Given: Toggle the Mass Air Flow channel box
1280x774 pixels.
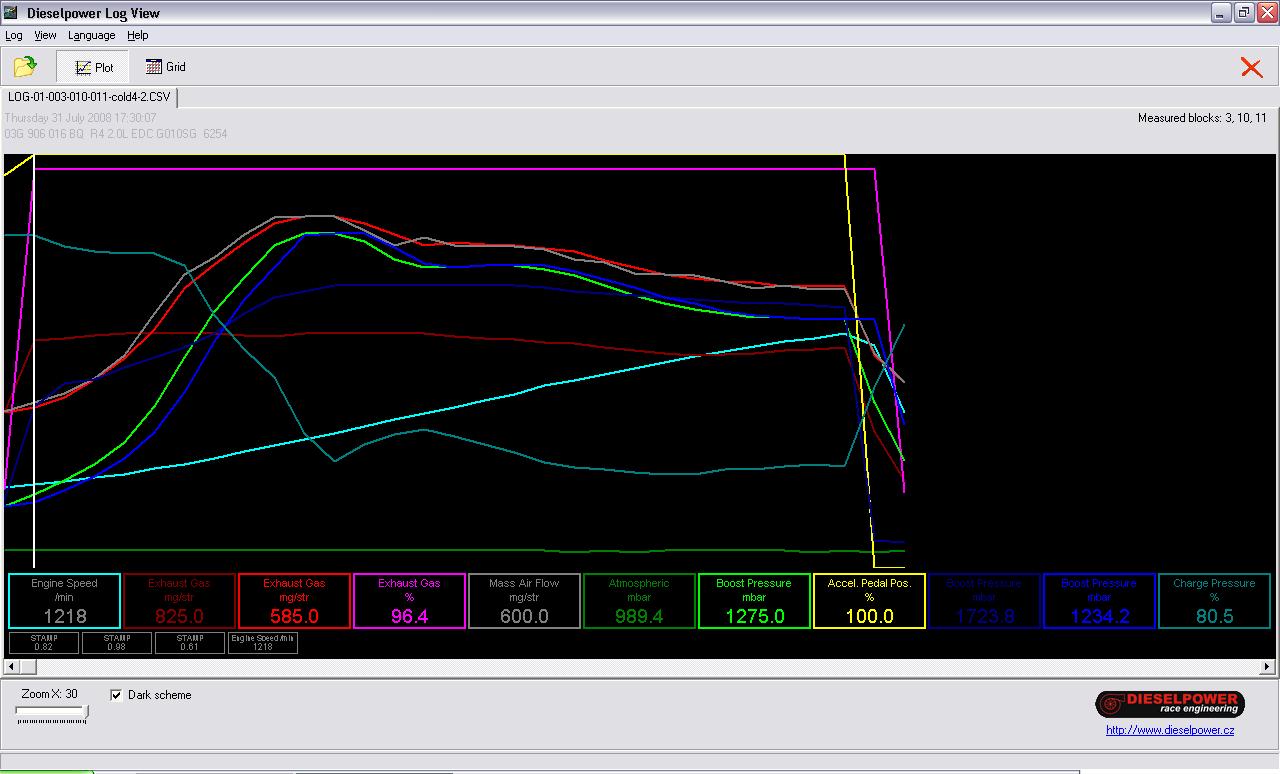Looking at the screenshot, I should point(524,600).
